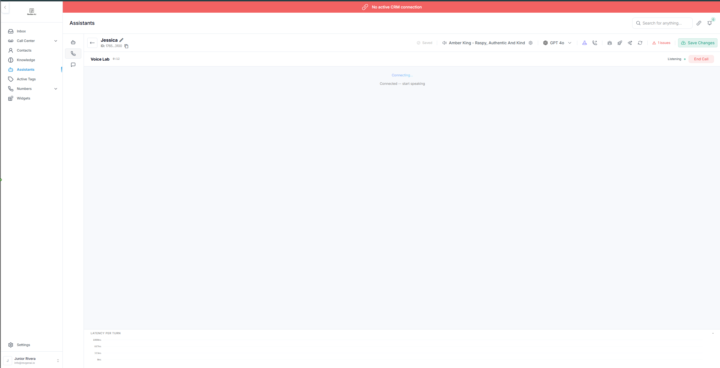The width and height of the screenshot is (720, 368).
Task: Open the Widgets page
Action: (x=23, y=98)
